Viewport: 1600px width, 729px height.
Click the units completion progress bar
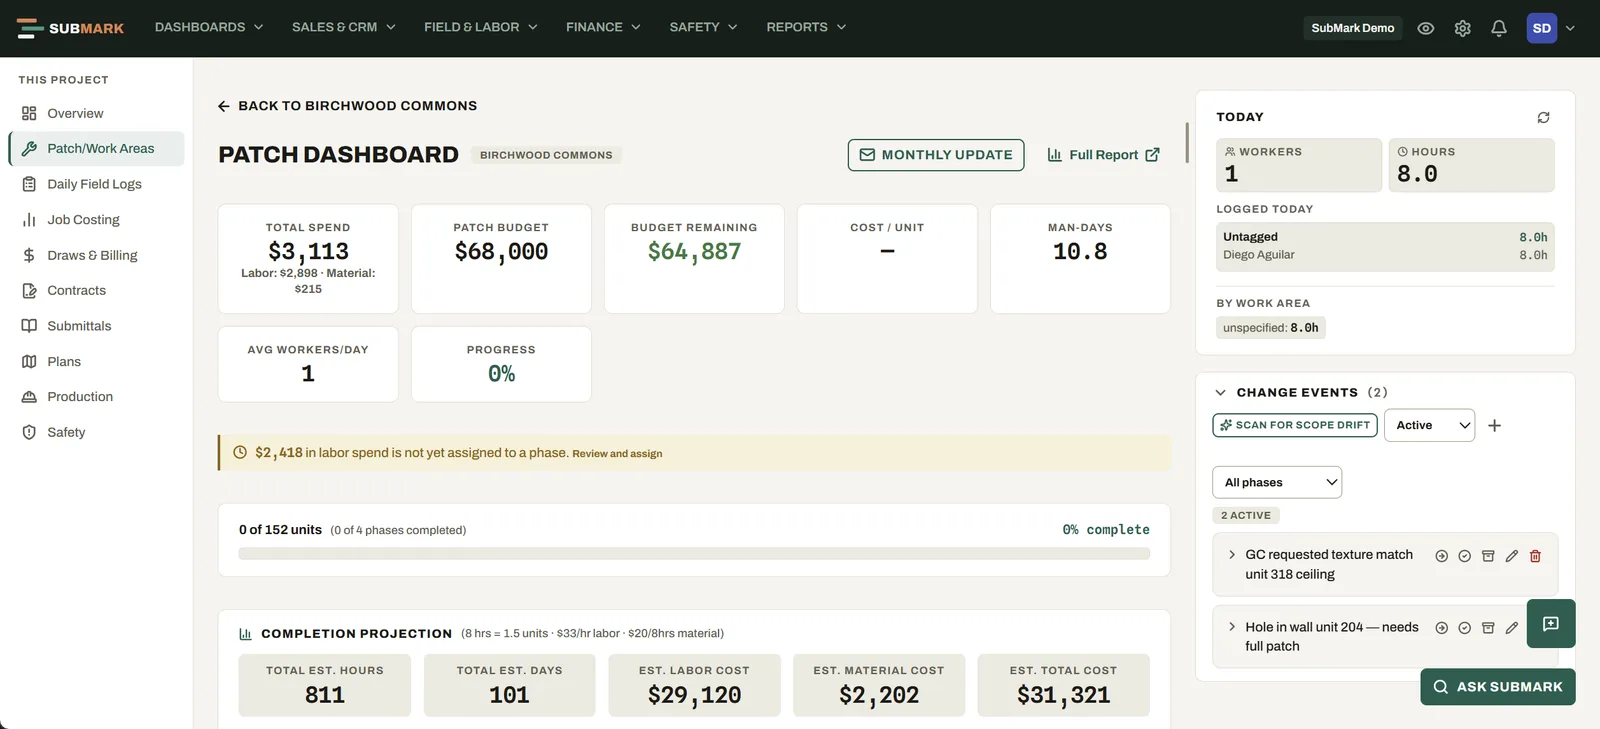[694, 554]
